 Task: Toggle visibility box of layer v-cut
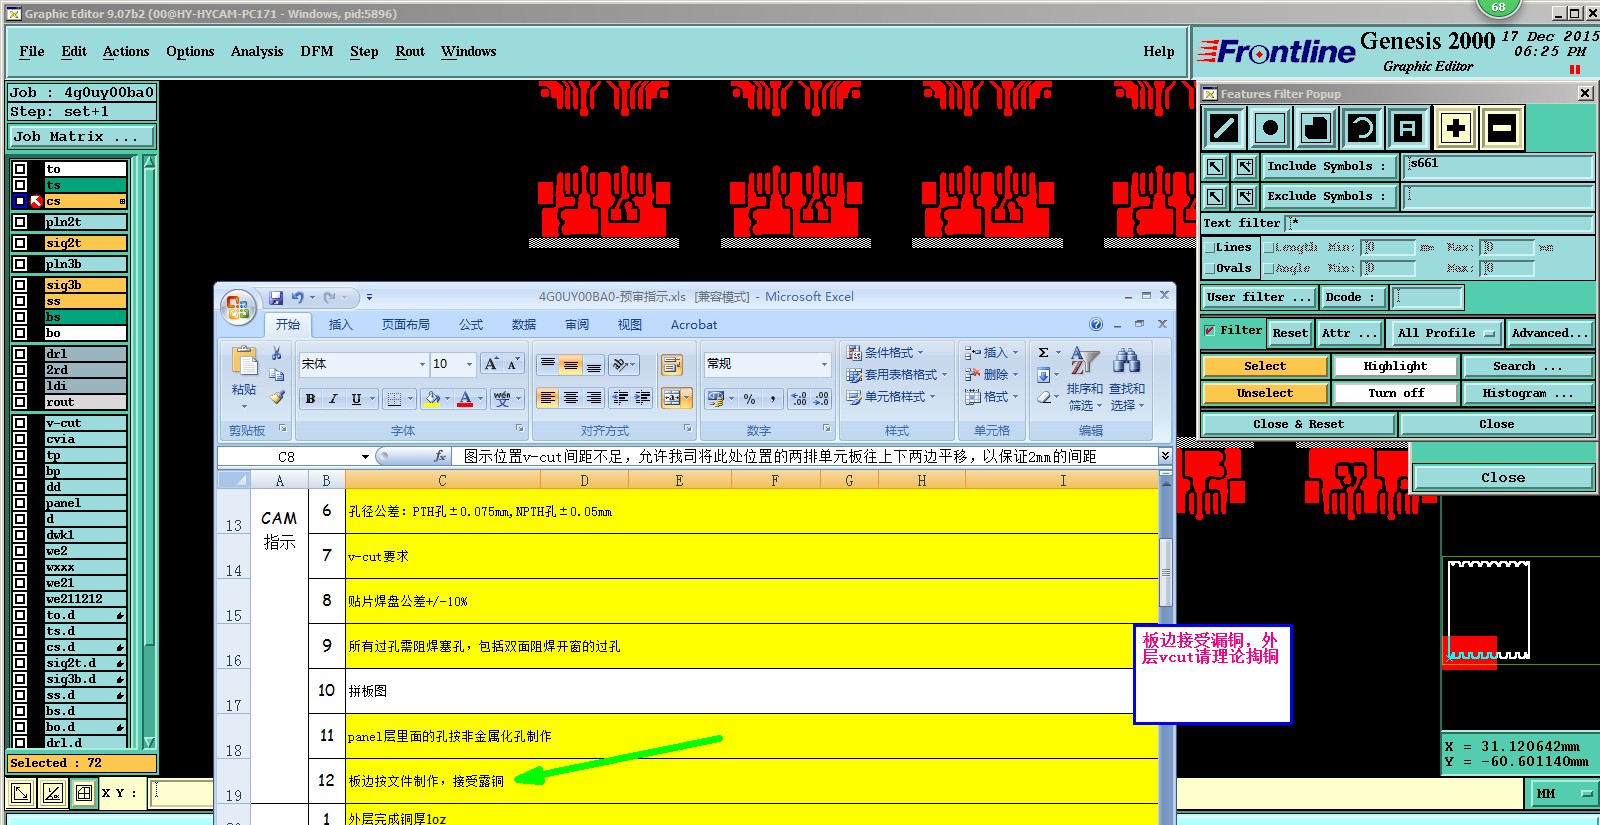pyautogui.click(x=20, y=423)
